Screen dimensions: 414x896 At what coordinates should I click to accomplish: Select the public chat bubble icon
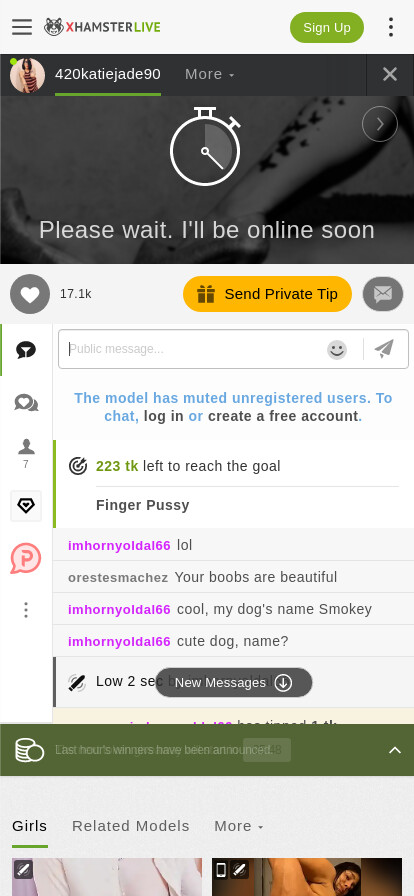26,350
